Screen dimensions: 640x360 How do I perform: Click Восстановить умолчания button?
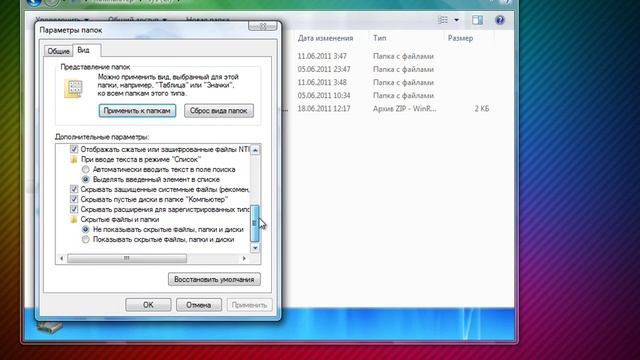[214, 280]
